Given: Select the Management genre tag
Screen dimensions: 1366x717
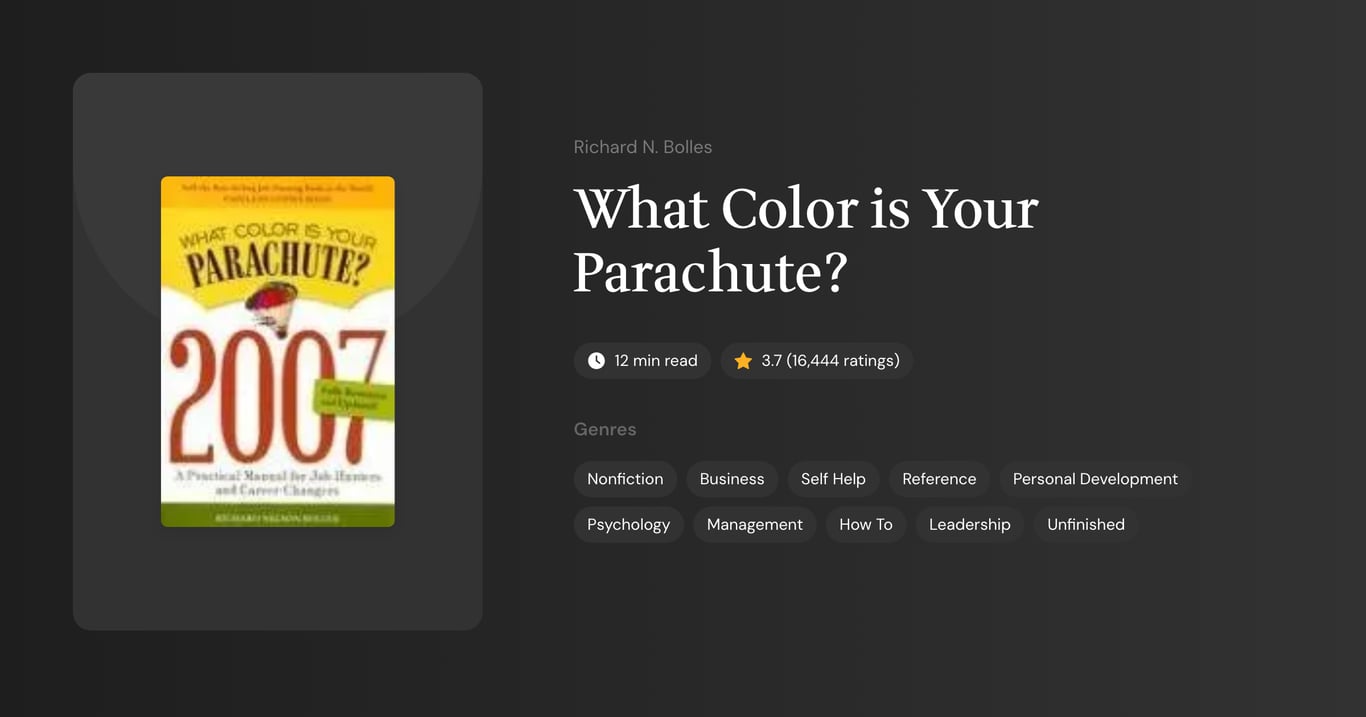Looking at the screenshot, I should pos(754,524).
